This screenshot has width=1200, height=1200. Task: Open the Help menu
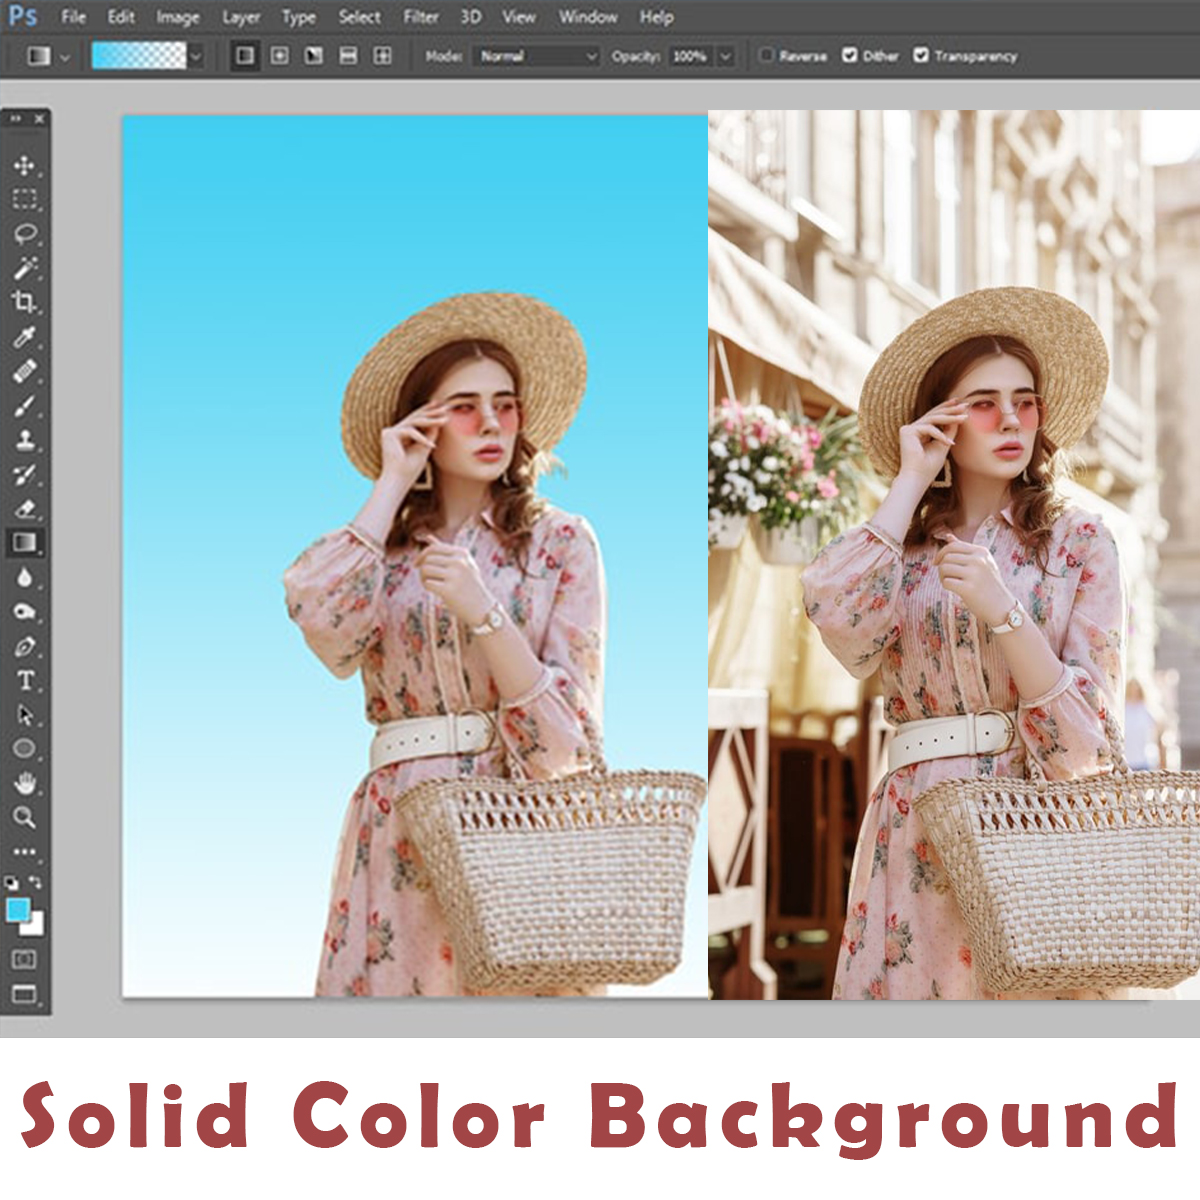[x=656, y=17]
